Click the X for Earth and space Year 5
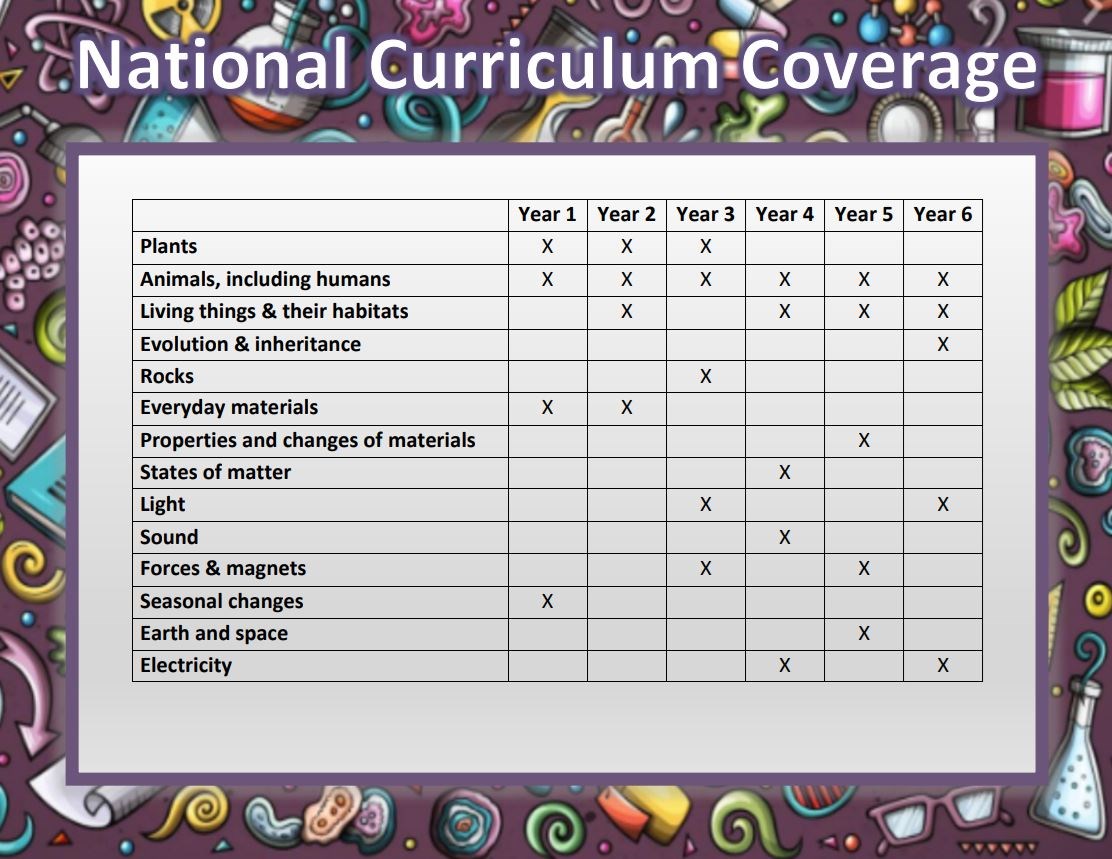The image size is (1112, 859). click(864, 633)
